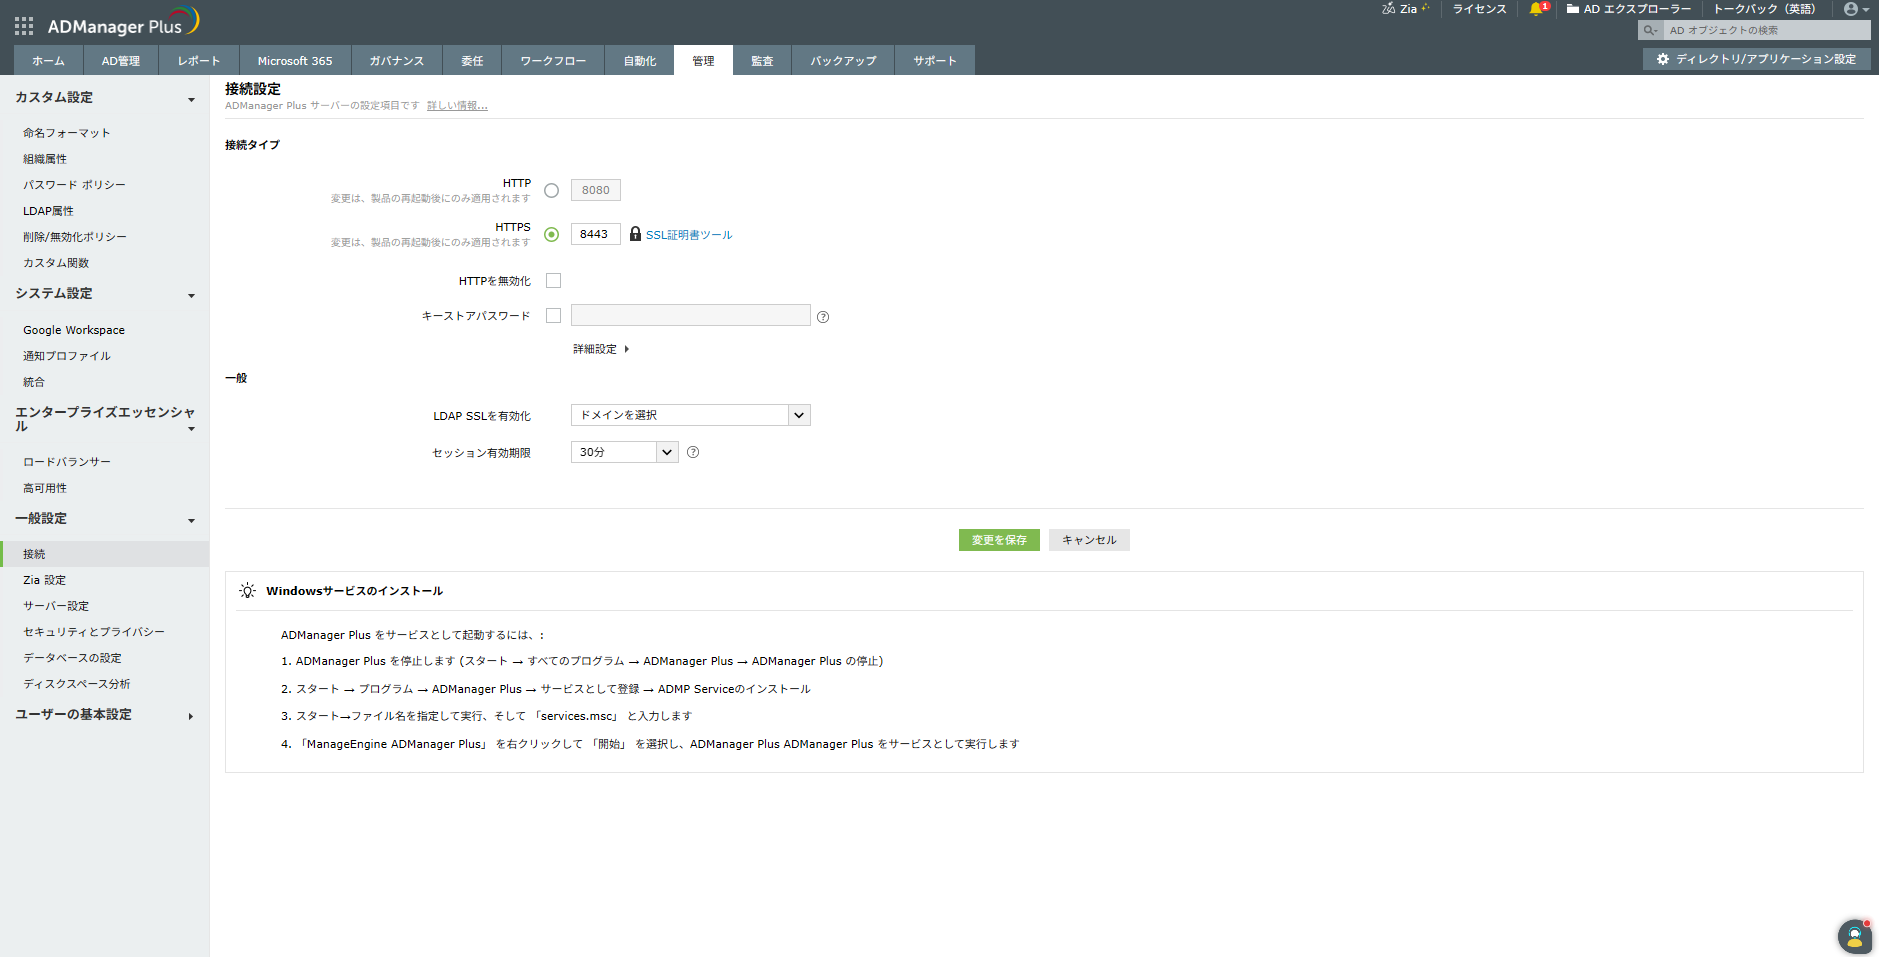1879x957 pixels.
Task: Open the SSL証明書ツール link
Action: (x=689, y=235)
